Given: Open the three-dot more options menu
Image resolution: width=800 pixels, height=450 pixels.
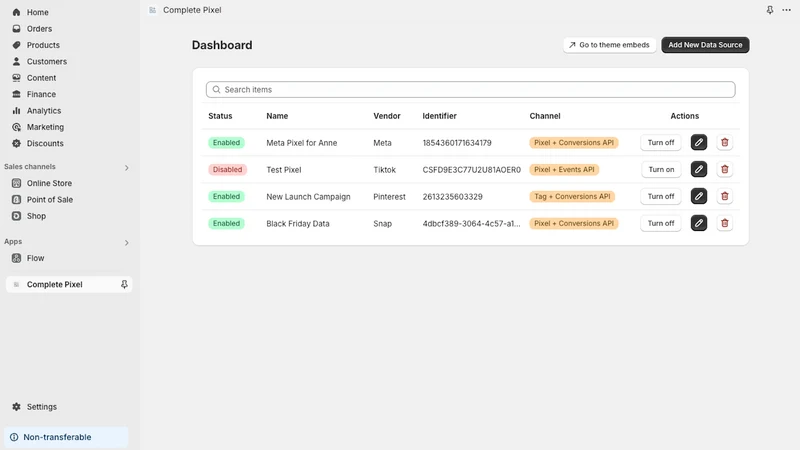Looking at the screenshot, I should point(786,10).
